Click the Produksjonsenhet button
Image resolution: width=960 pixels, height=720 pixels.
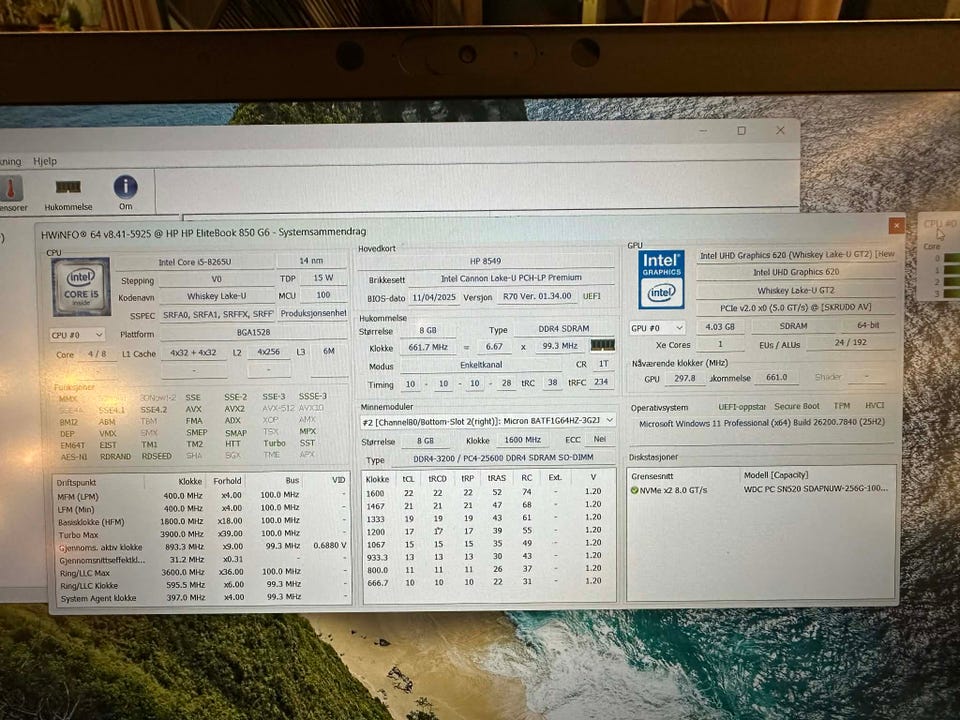313,313
